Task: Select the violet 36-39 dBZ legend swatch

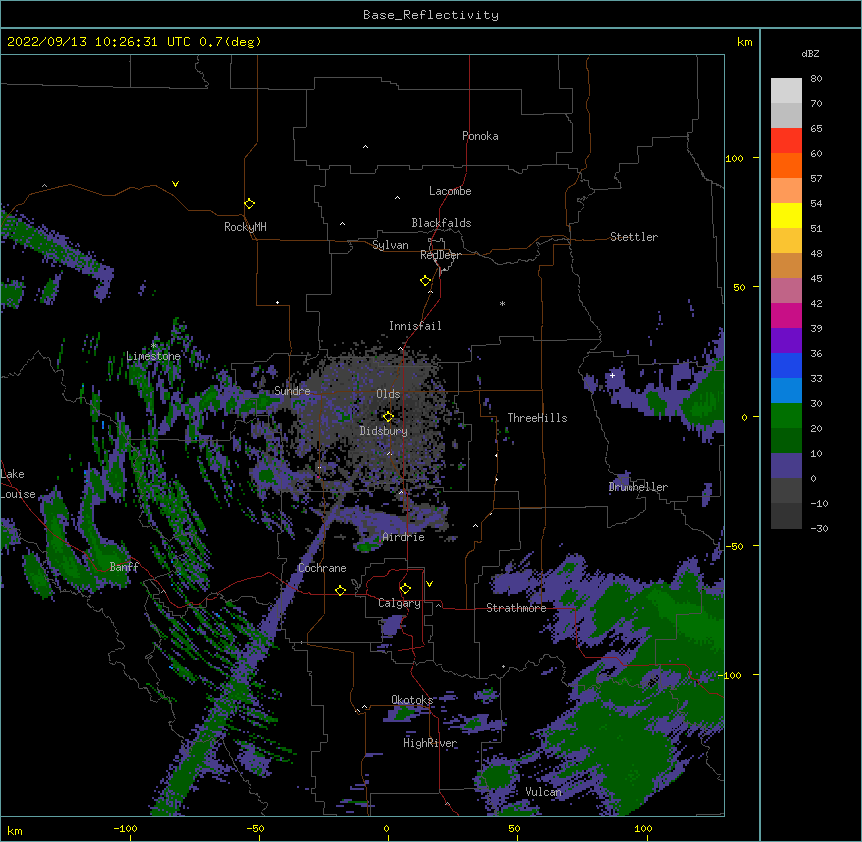Action: [x=786, y=341]
